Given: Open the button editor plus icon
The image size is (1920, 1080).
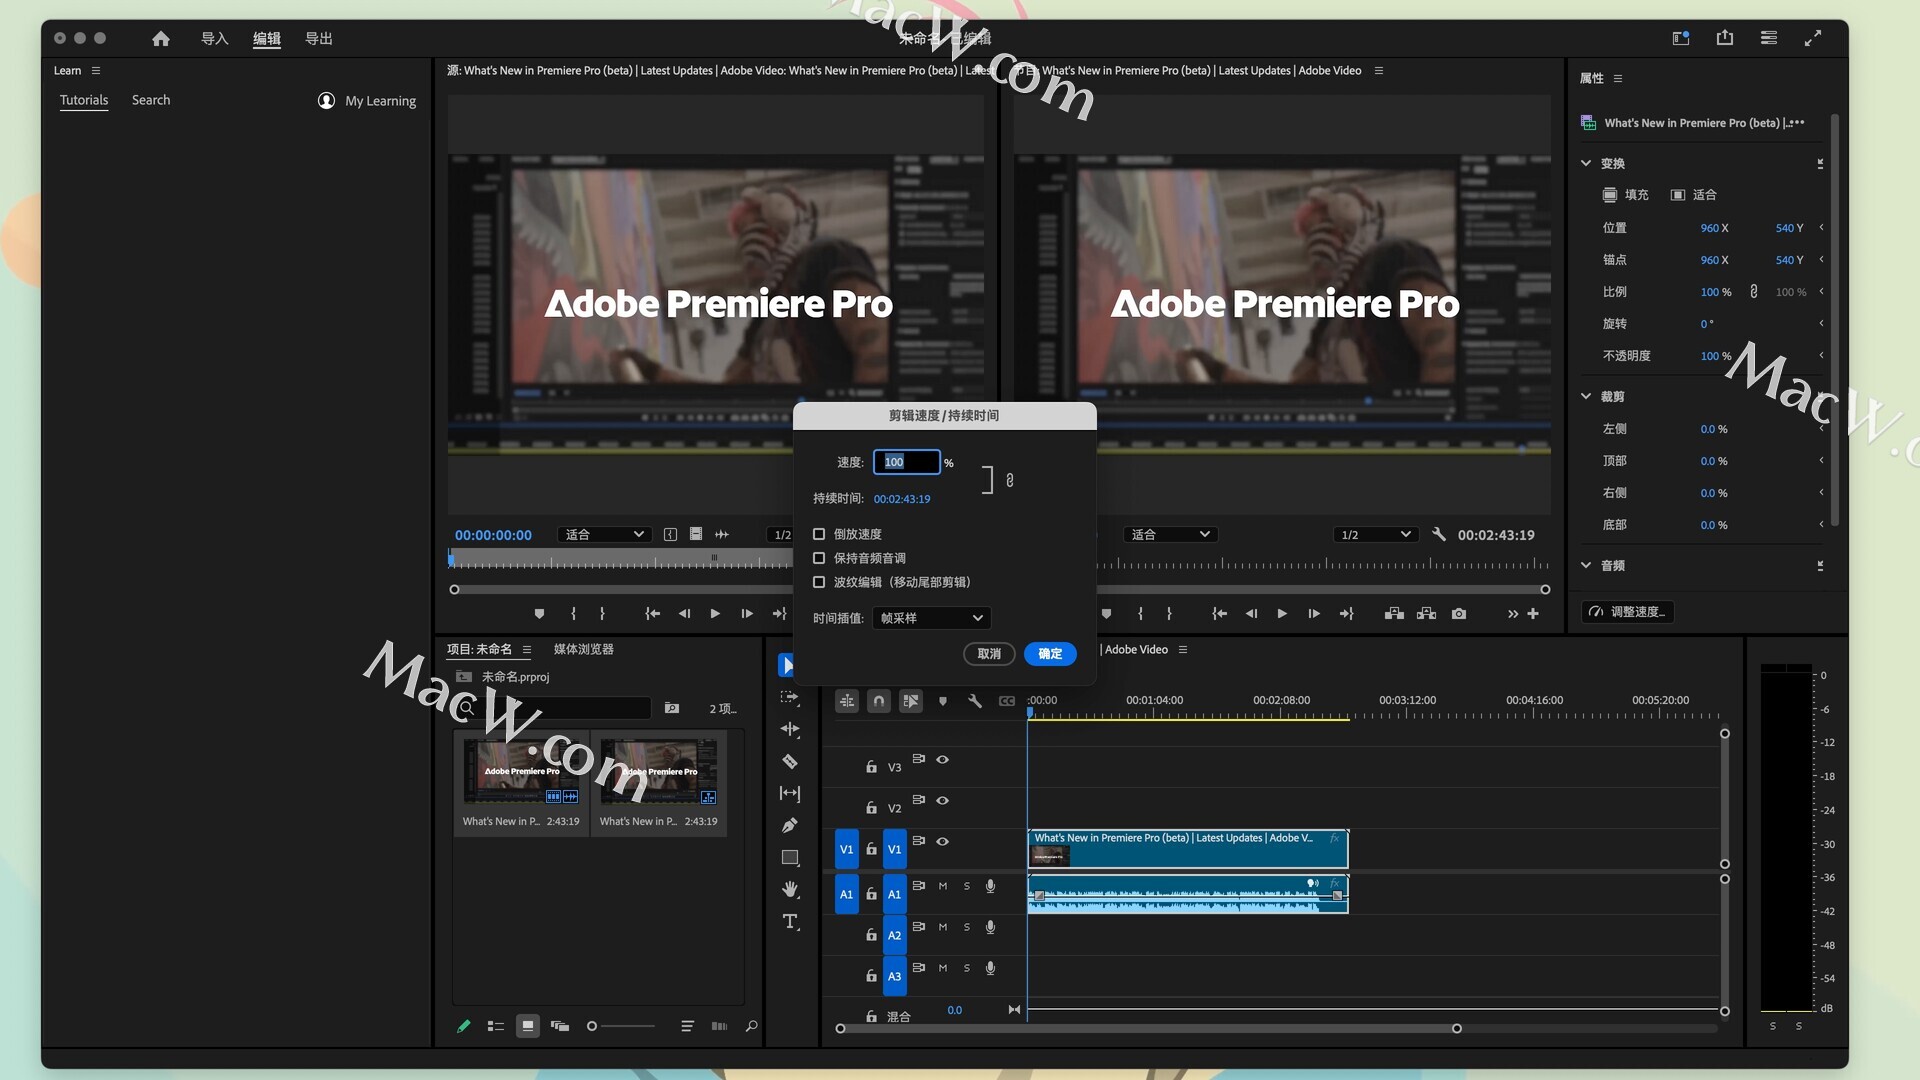Looking at the screenshot, I should click(x=1533, y=613).
